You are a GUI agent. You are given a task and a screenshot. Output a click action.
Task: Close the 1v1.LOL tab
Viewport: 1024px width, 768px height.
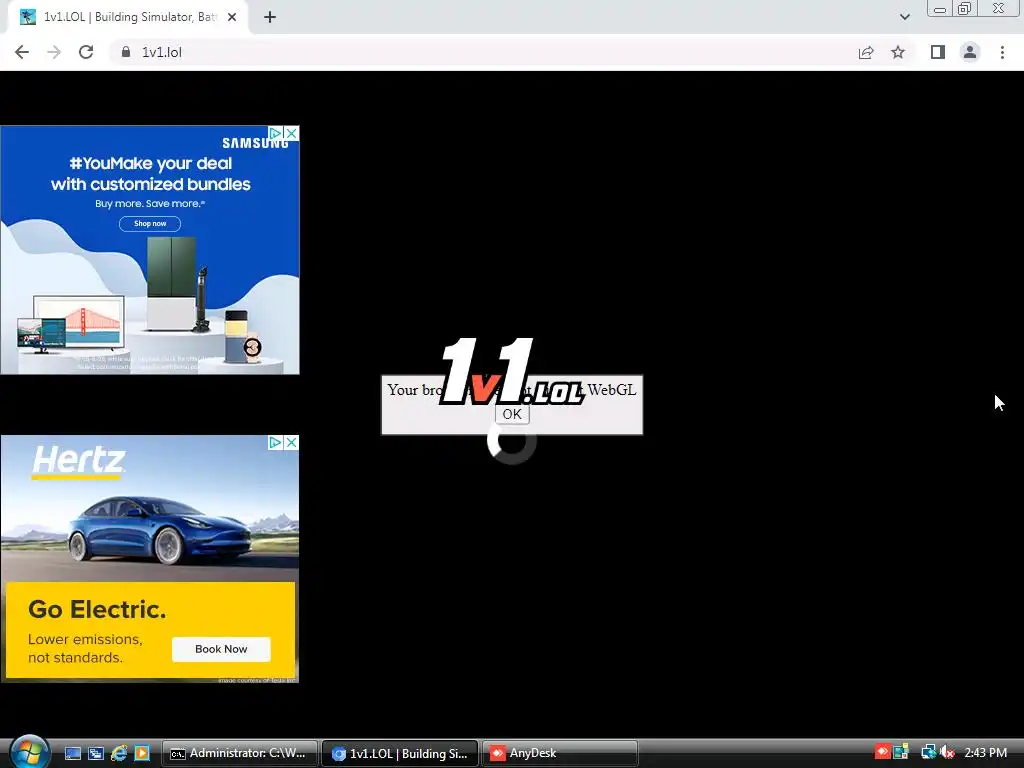coord(232,17)
